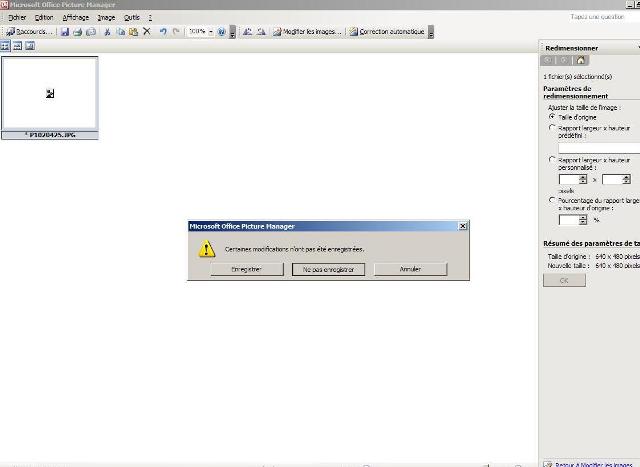Open the predefined width x height combo box
This screenshot has width=640, height=467.
coord(598,148)
